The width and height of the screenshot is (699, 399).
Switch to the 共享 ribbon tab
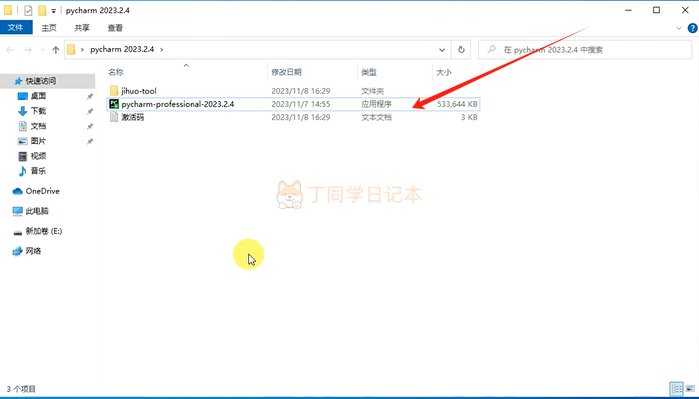point(82,28)
